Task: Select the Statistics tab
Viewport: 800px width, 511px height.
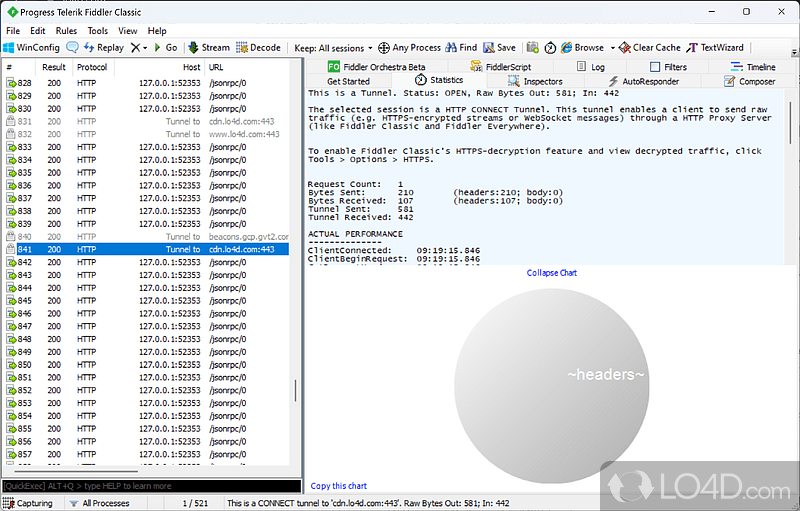Action: pos(439,80)
